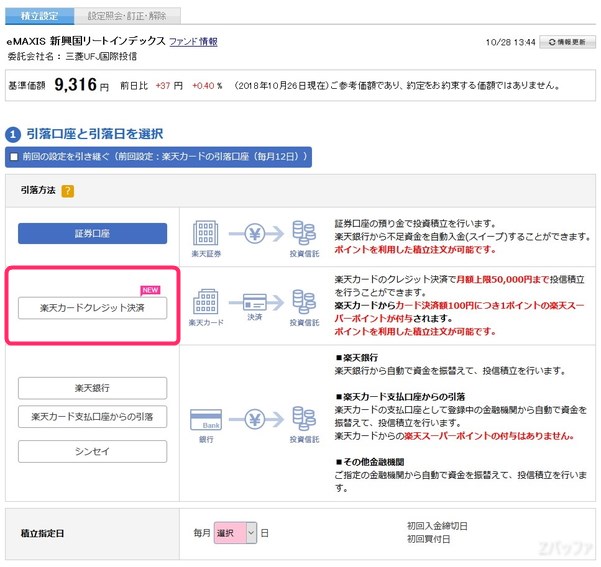This screenshot has height=567, width=601.
Task: Click the yen circle icon in 証券口座 row
Action: [255, 233]
